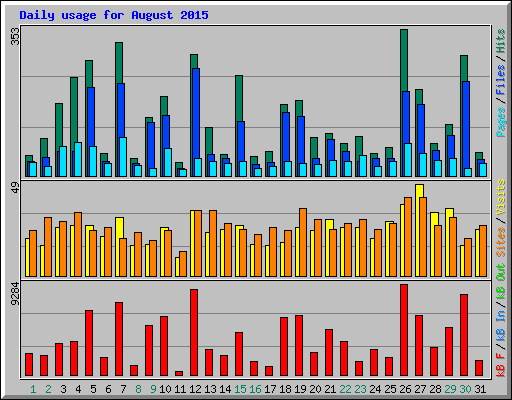Select the red kB bar for day 21
The height and width of the screenshot is (400, 512).
(329, 353)
